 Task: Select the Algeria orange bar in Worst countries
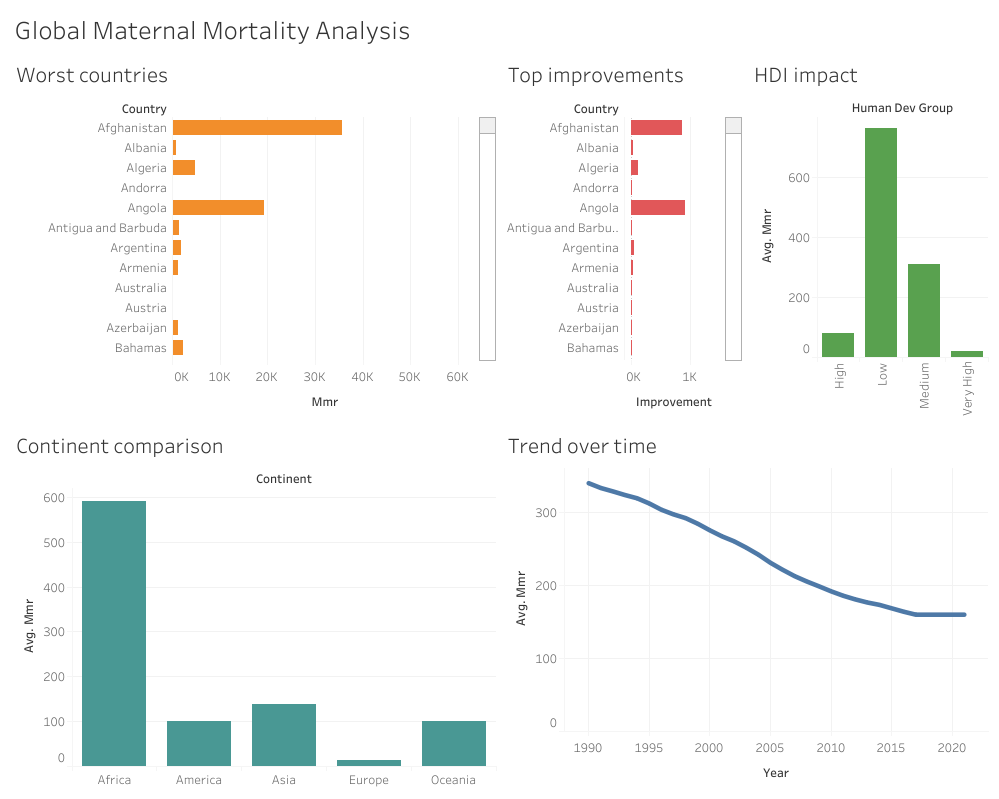tap(184, 168)
